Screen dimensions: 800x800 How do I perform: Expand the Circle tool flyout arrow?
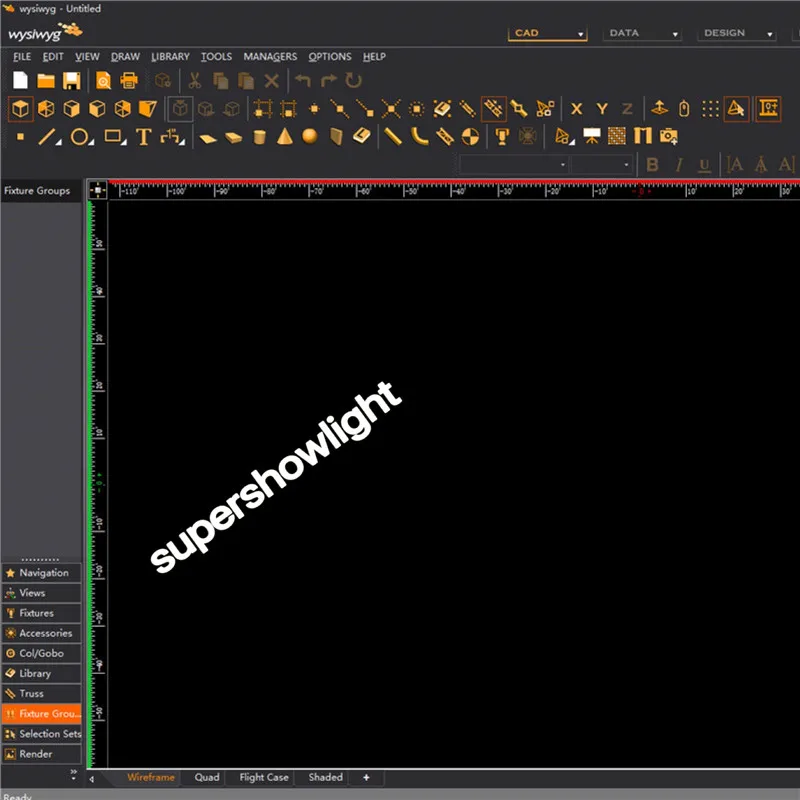point(91,143)
